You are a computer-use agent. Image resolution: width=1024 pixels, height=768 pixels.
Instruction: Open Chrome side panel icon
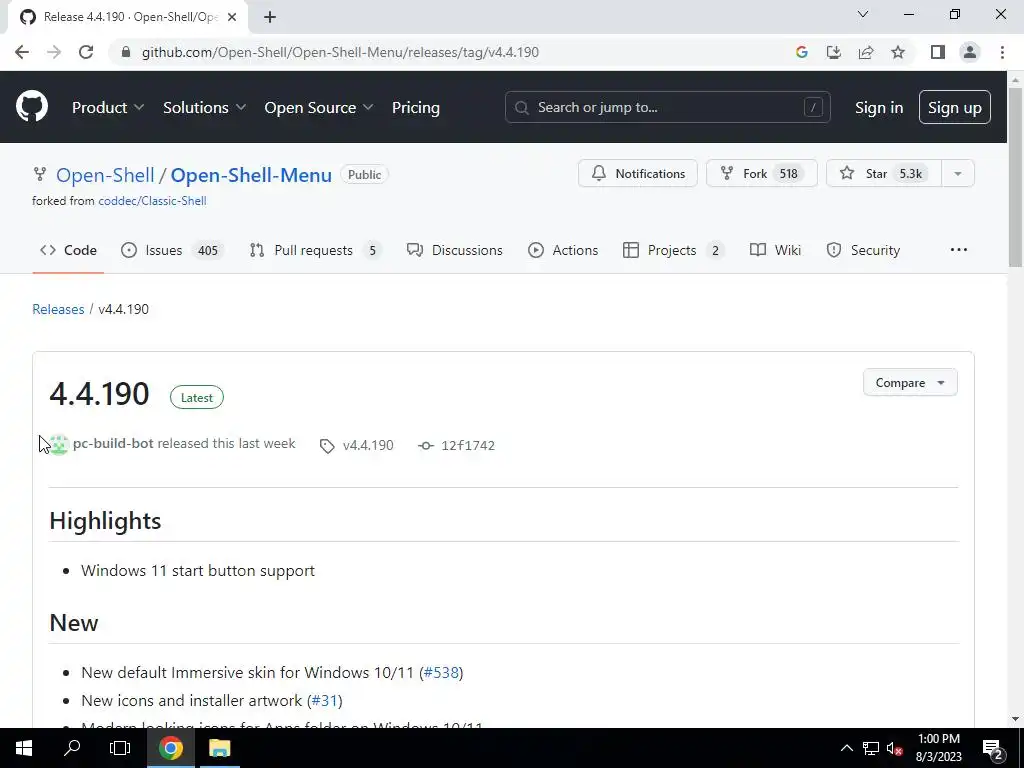pos(938,52)
